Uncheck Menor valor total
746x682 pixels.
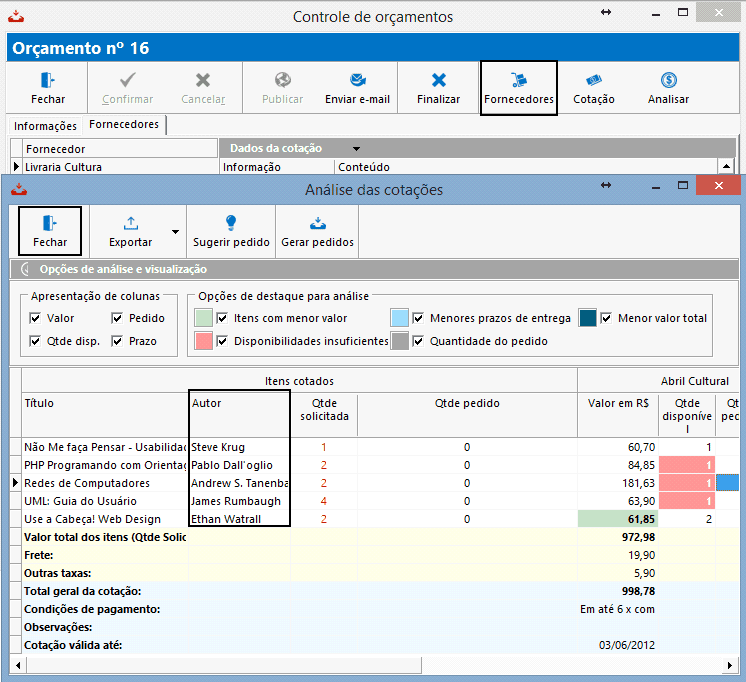click(606, 318)
